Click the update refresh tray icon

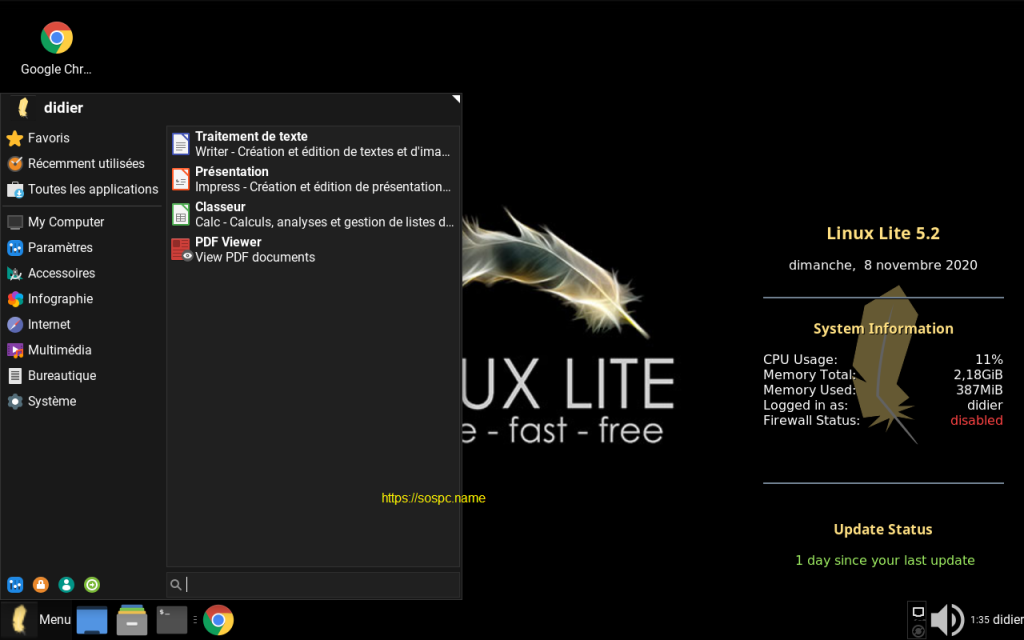(x=918, y=631)
